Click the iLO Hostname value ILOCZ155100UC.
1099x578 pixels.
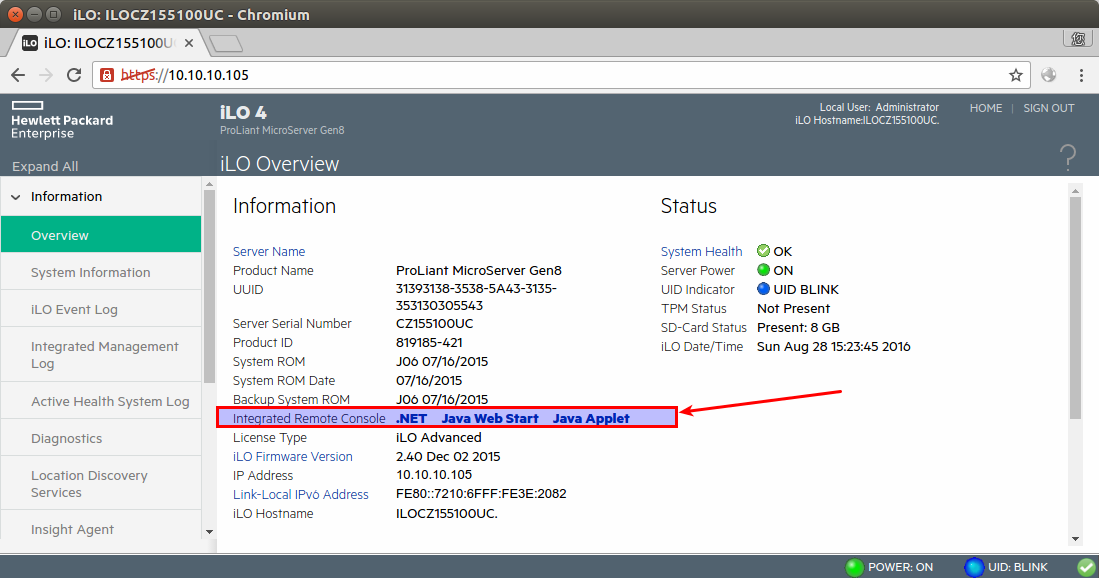[x=446, y=514]
